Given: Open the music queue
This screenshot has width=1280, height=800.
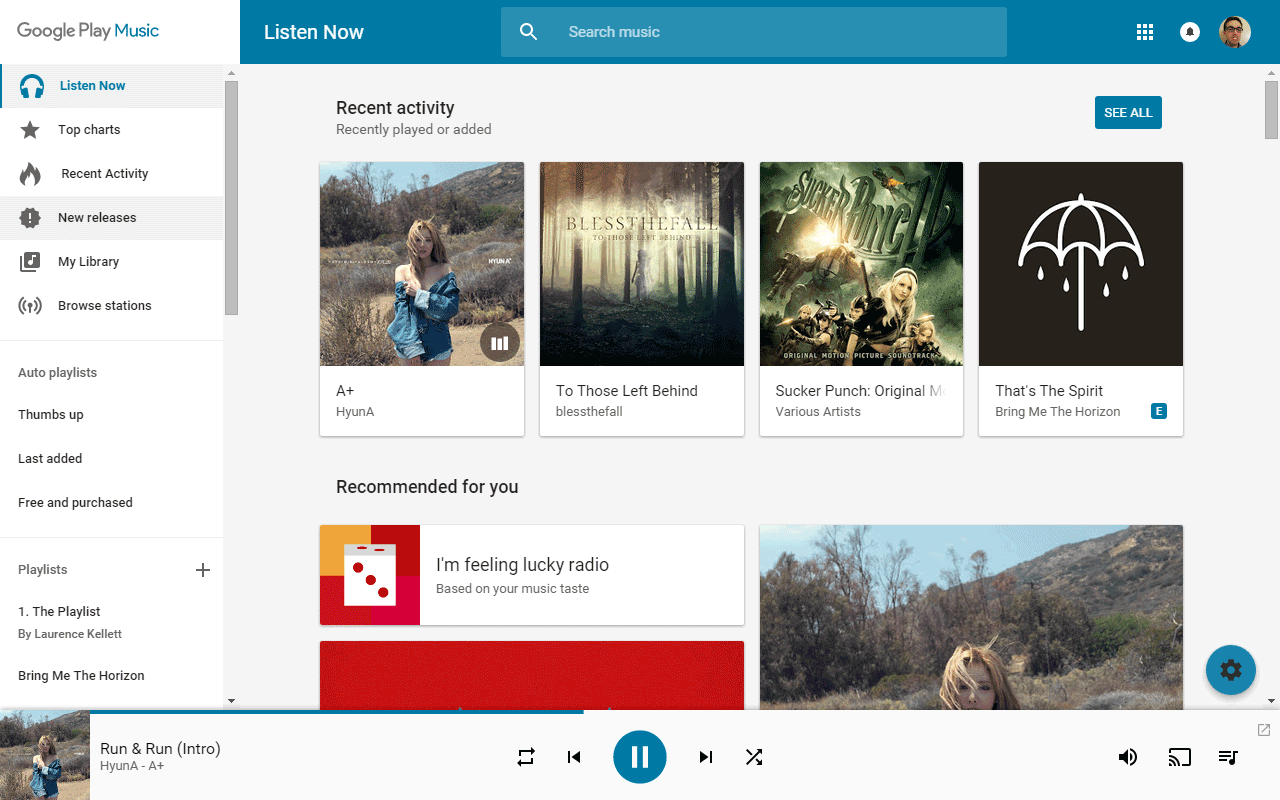Looking at the screenshot, I should (x=1227, y=757).
